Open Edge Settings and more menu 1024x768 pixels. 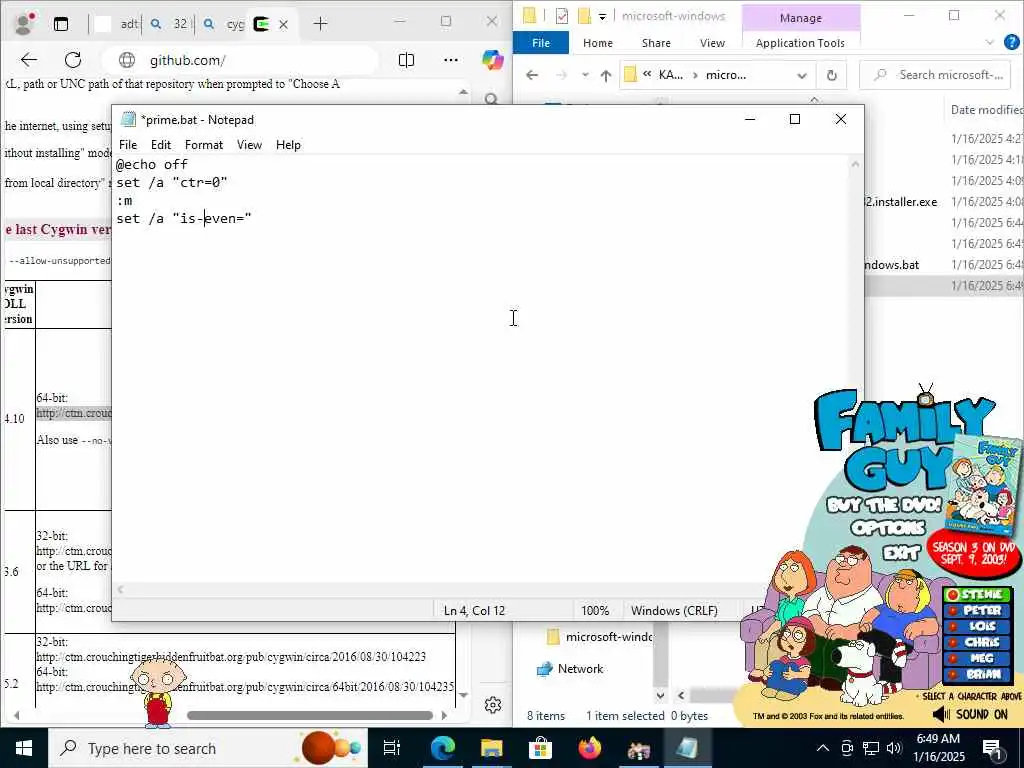[x=451, y=60]
